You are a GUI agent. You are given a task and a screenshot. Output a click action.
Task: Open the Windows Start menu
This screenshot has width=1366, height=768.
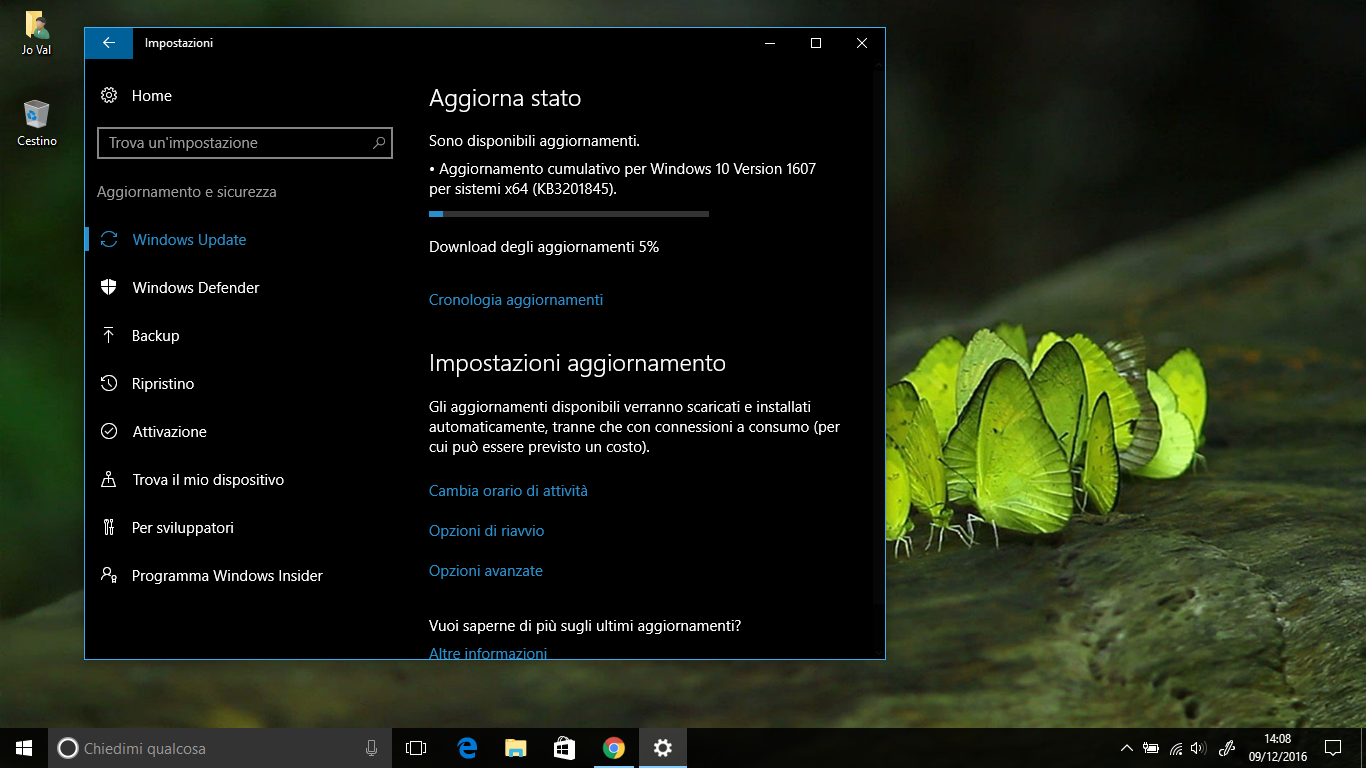point(24,748)
